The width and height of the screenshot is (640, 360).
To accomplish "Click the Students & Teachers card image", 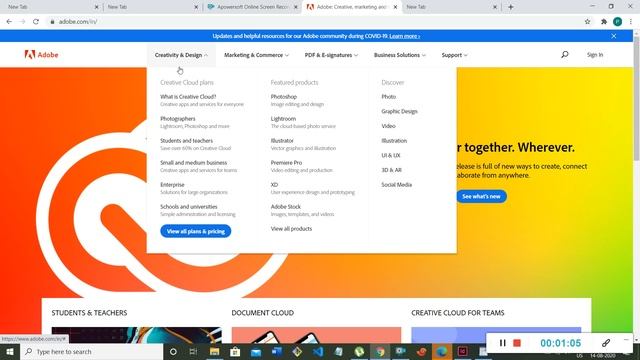I will (137, 335).
